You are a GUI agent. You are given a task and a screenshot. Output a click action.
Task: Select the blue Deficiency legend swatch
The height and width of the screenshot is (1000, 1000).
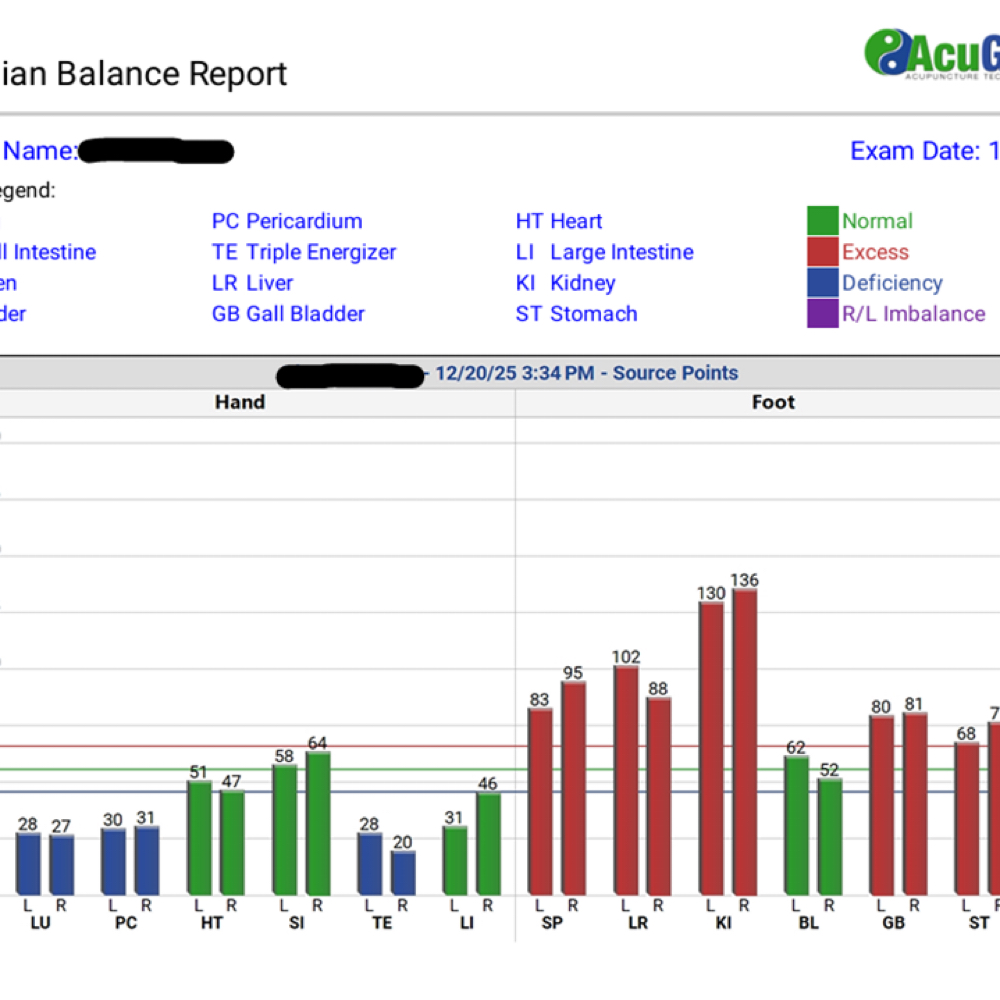click(822, 283)
